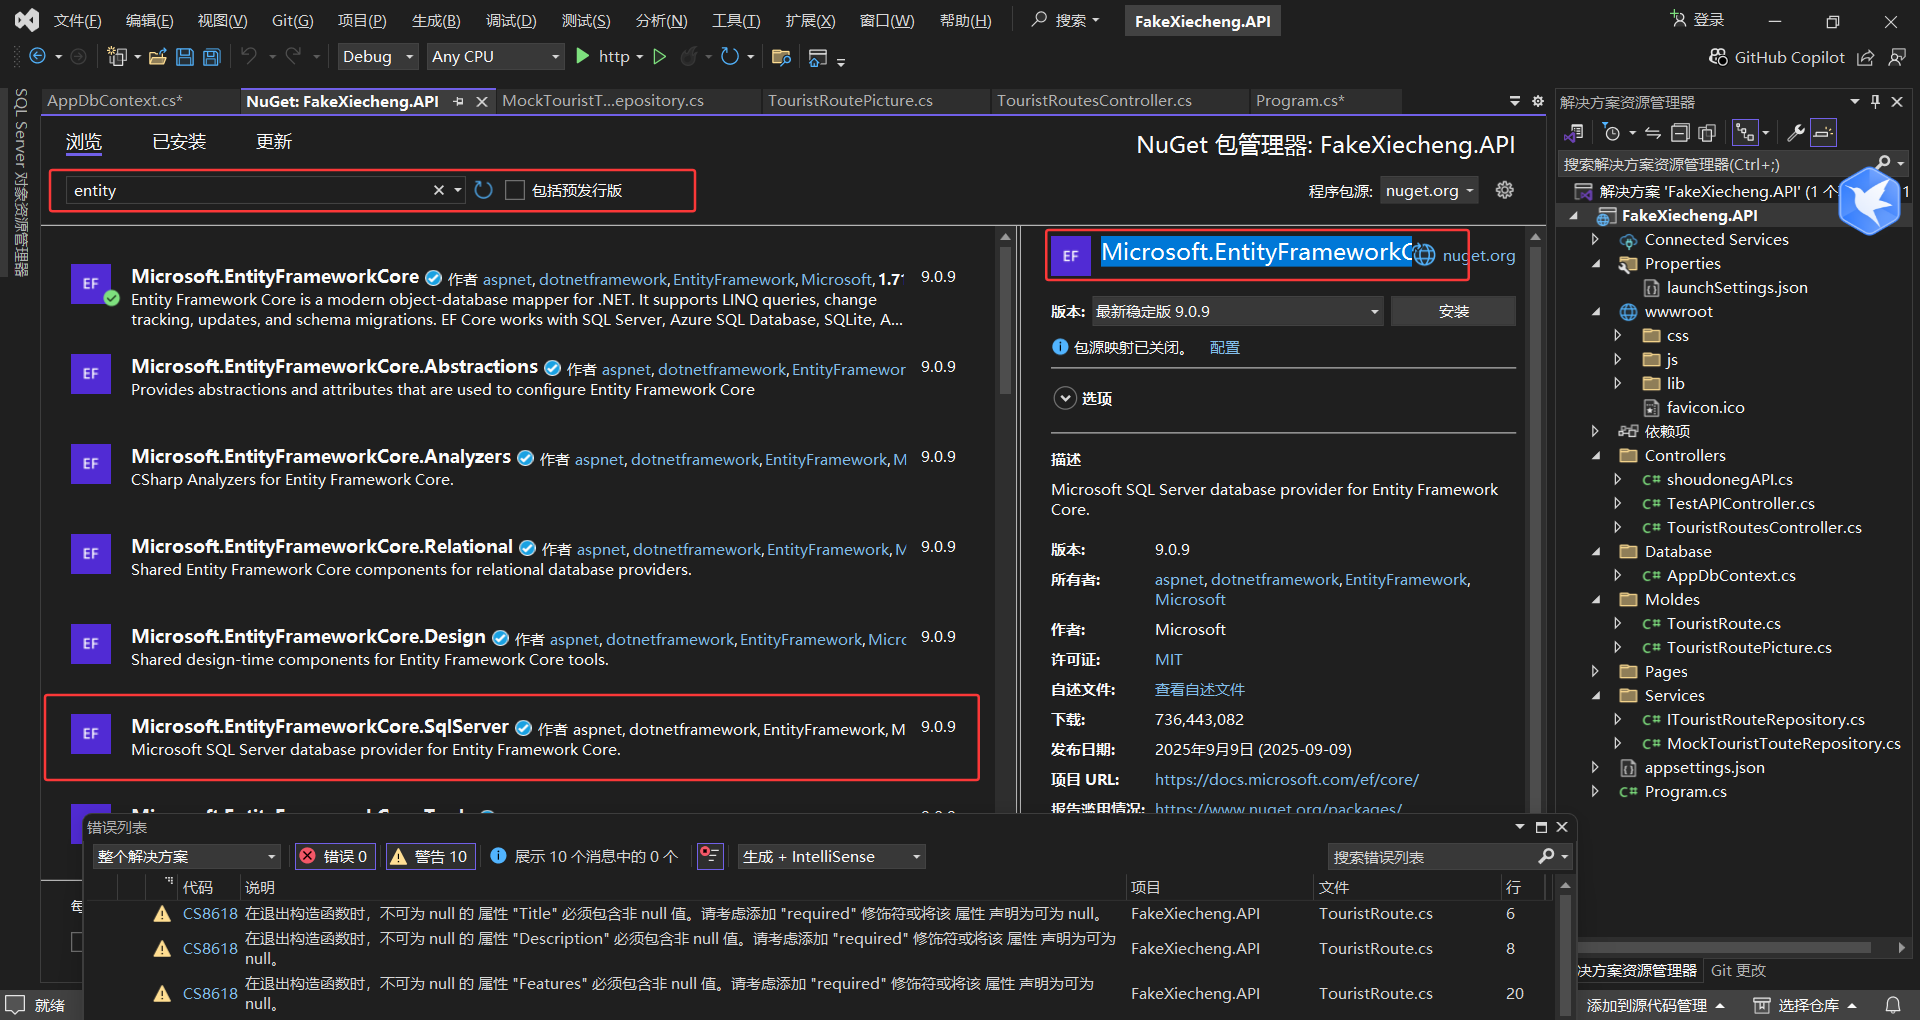Clear the entity search text

click(x=438, y=190)
